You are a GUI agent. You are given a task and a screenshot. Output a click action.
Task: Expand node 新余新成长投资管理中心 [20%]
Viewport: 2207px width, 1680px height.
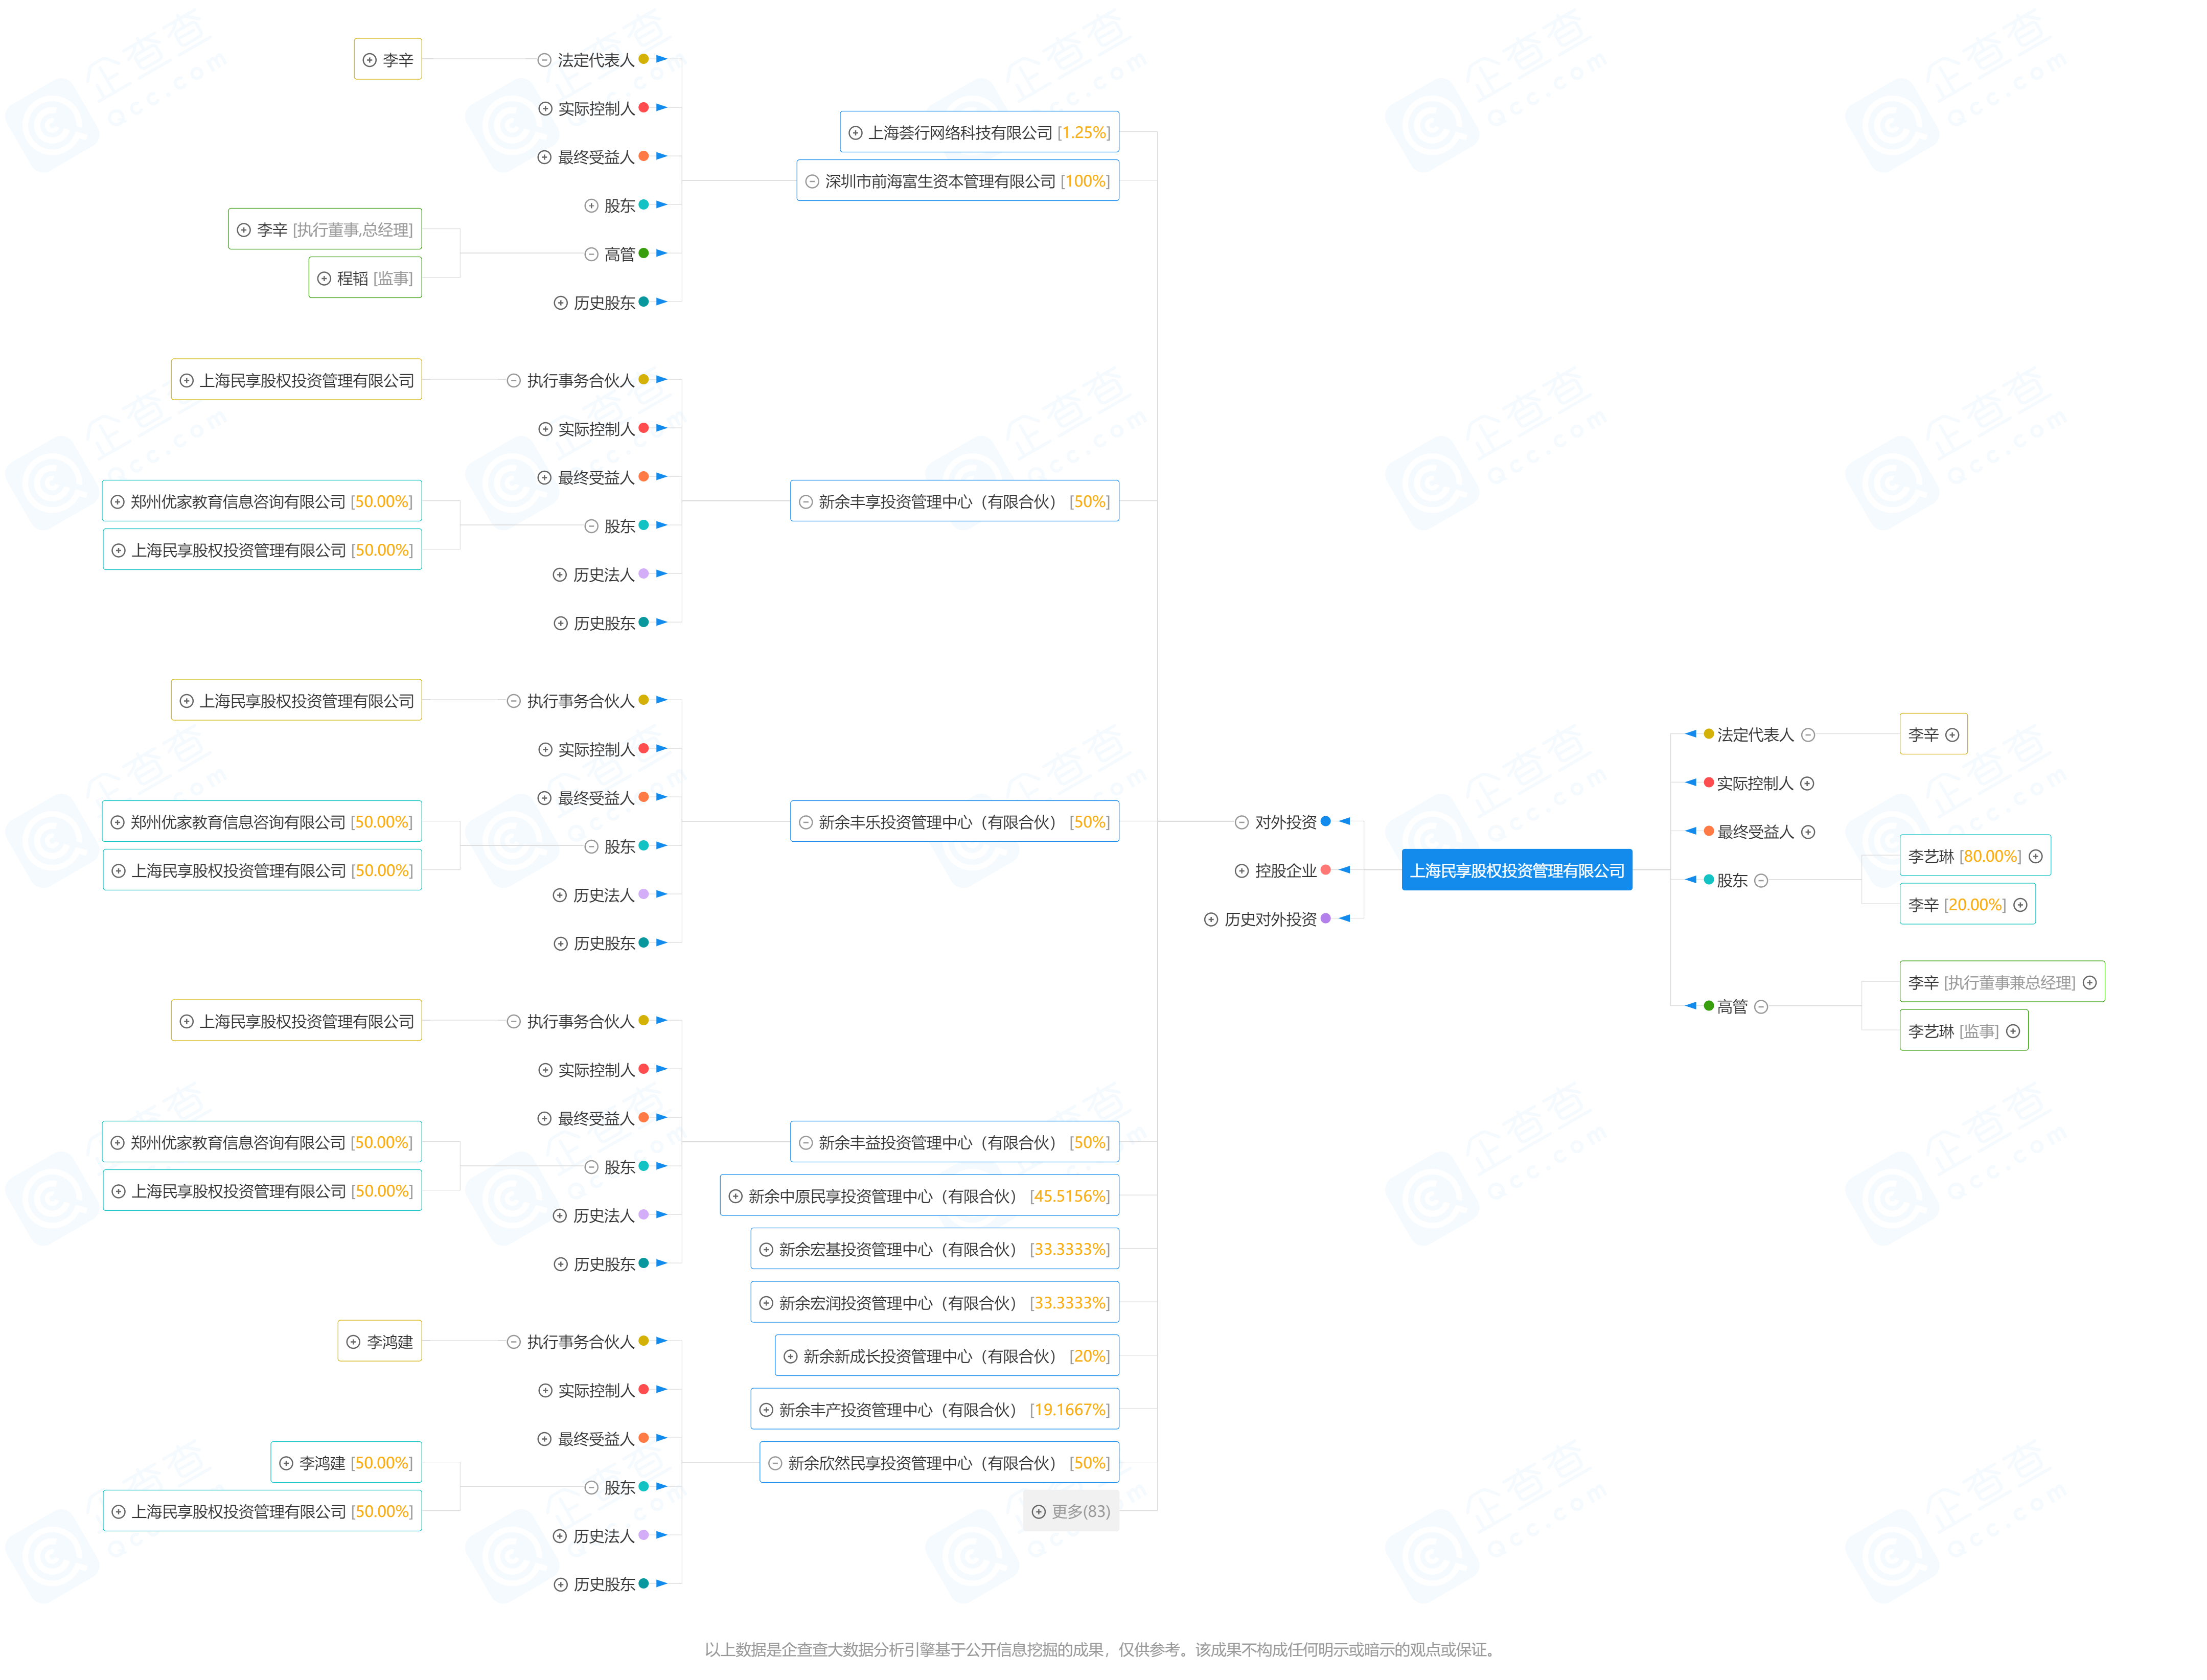(x=790, y=1356)
